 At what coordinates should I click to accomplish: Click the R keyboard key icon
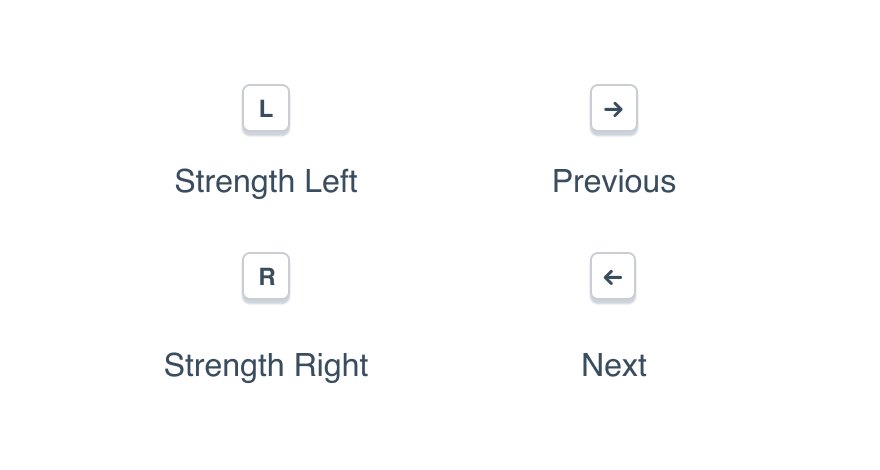click(266, 277)
